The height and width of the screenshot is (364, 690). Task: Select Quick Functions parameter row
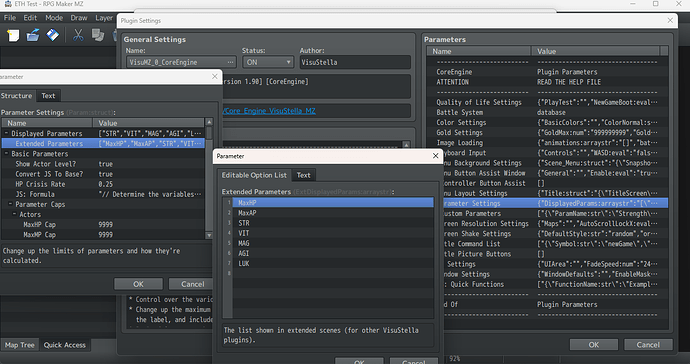click(555, 284)
